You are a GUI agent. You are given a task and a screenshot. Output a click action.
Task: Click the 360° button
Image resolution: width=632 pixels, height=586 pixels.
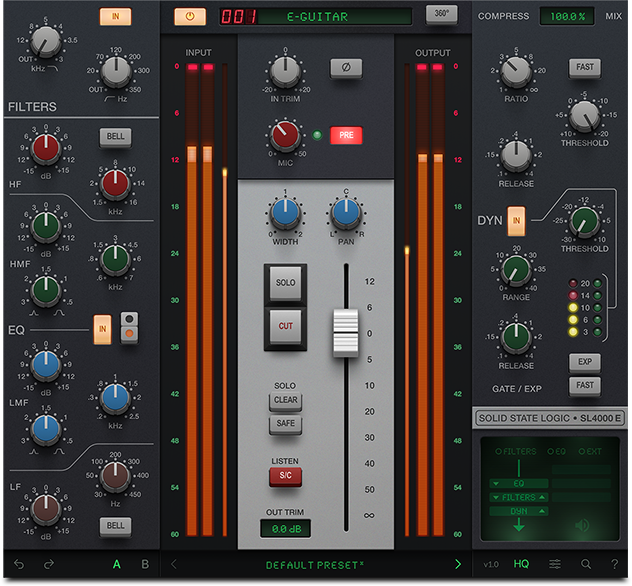(440, 15)
